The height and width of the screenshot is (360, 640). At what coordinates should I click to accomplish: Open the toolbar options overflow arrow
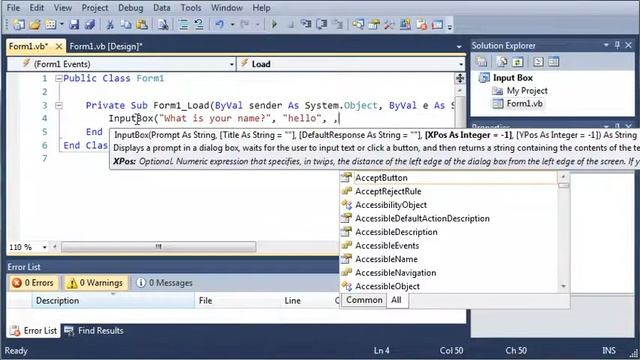[x=450, y=26]
